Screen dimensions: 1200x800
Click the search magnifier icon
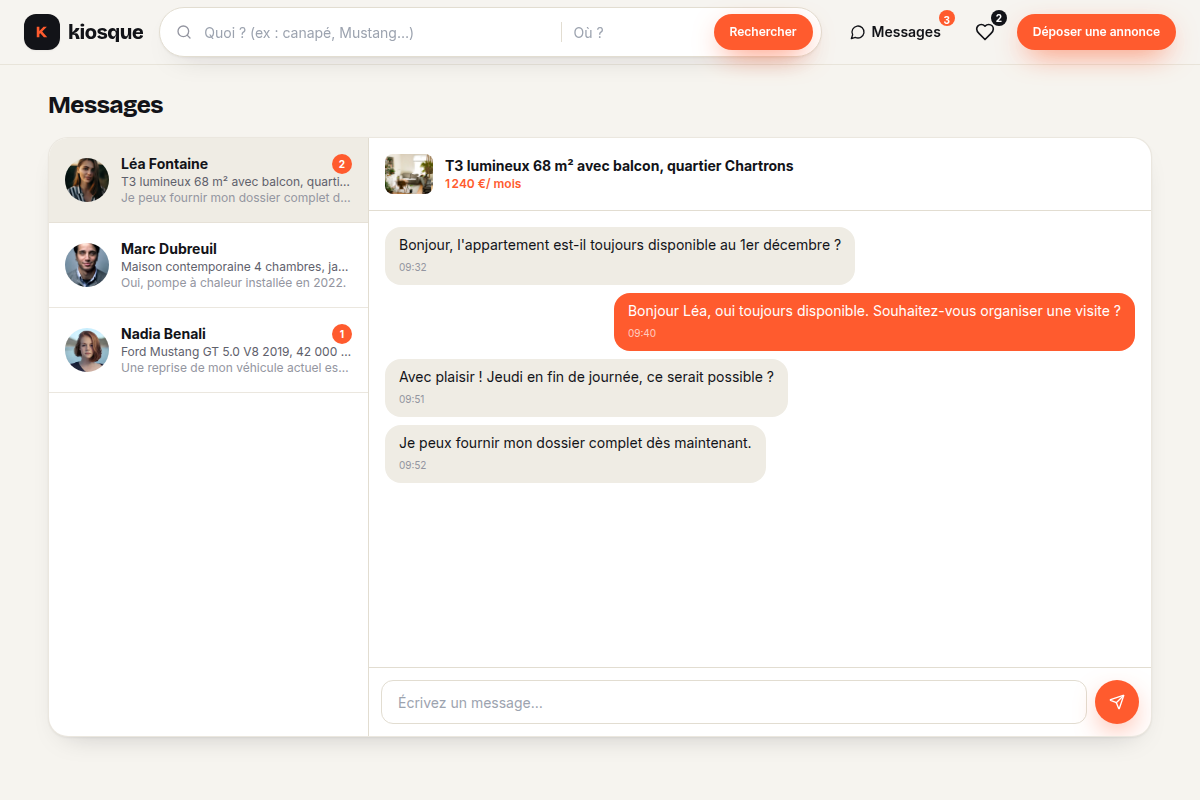(184, 32)
